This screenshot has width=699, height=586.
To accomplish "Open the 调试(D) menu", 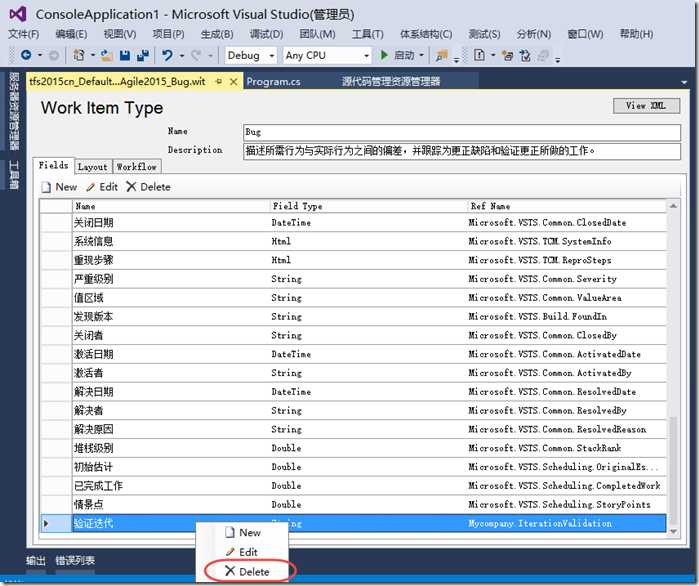I will (x=266, y=34).
